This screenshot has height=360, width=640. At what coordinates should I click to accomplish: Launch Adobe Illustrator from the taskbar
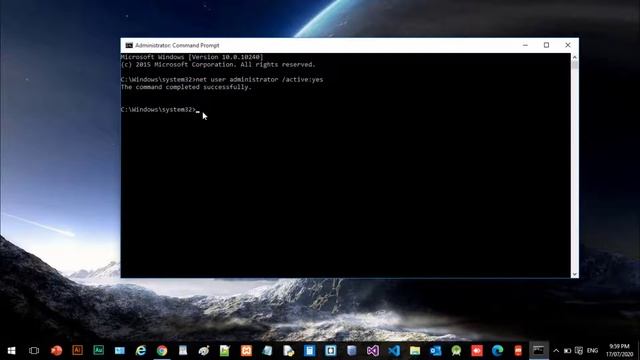tap(77, 350)
